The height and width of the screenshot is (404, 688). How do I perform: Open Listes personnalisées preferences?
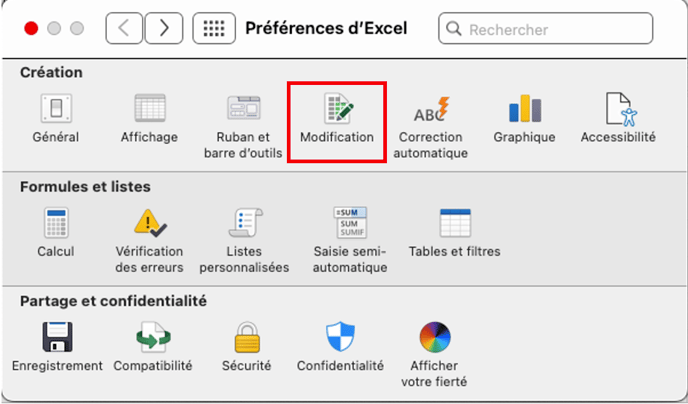click(x=244, y=222)
